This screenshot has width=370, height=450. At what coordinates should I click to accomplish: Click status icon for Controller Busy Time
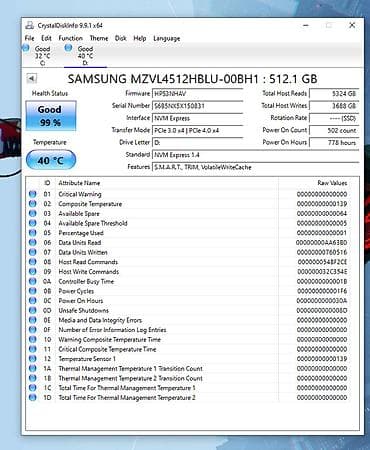pos(32,281)
